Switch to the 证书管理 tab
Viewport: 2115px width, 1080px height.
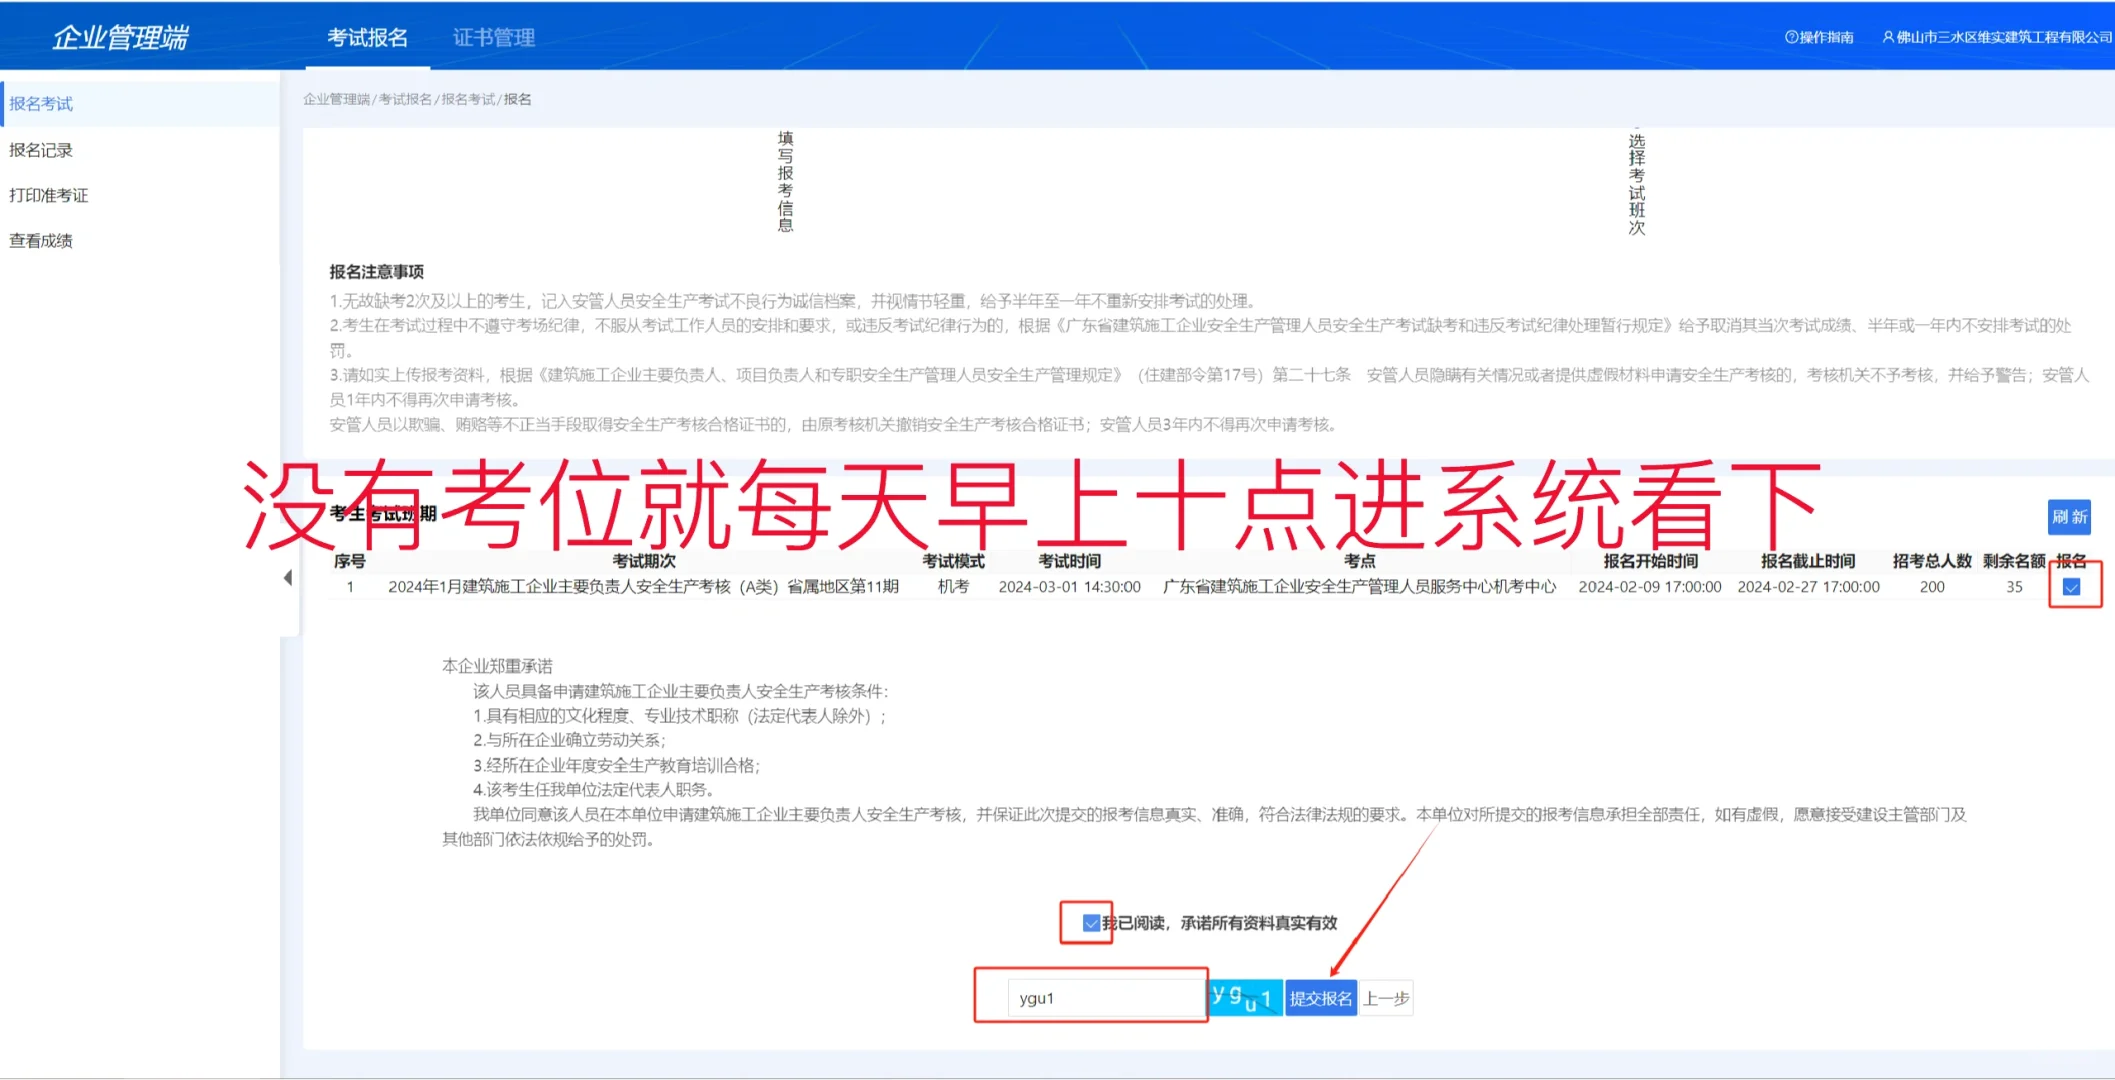tap(494, 37)
